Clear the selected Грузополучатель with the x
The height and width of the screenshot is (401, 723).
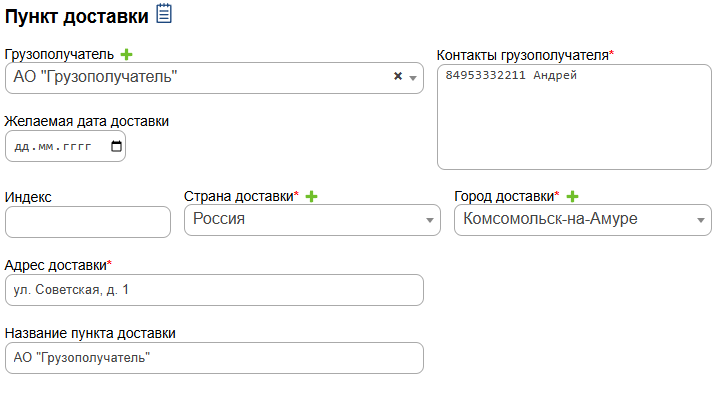397,76
